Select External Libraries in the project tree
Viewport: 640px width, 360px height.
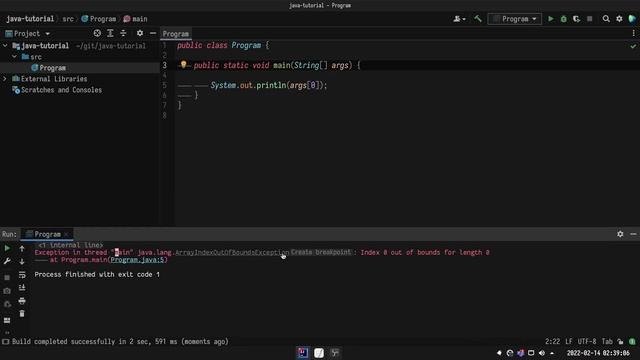point(54,79)
